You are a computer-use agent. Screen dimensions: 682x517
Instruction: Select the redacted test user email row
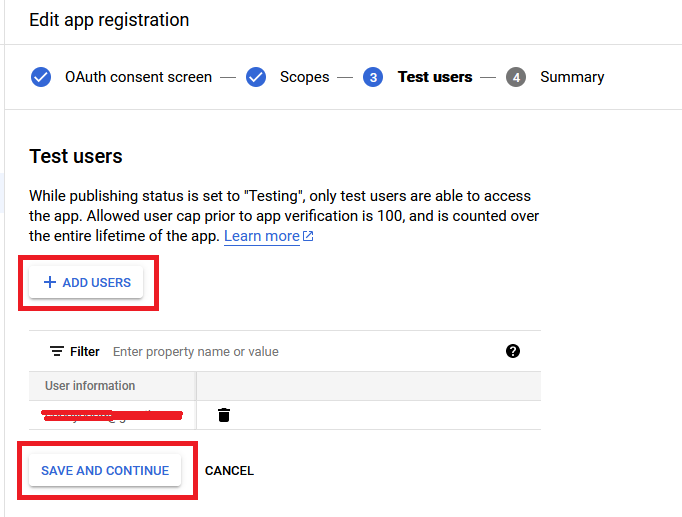coord(112,415)
